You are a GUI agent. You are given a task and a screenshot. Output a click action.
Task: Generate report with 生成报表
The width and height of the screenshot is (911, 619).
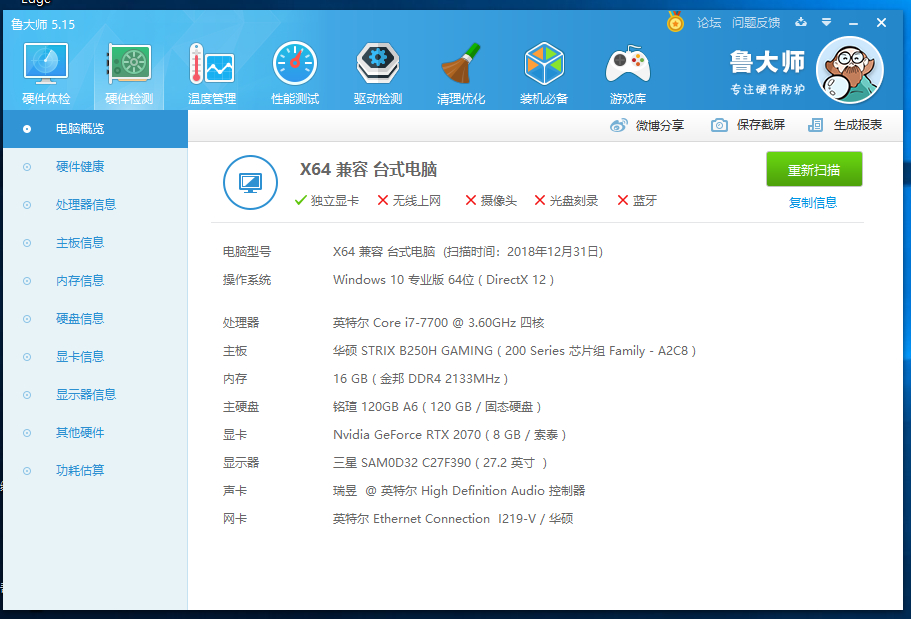coord(845,125)
